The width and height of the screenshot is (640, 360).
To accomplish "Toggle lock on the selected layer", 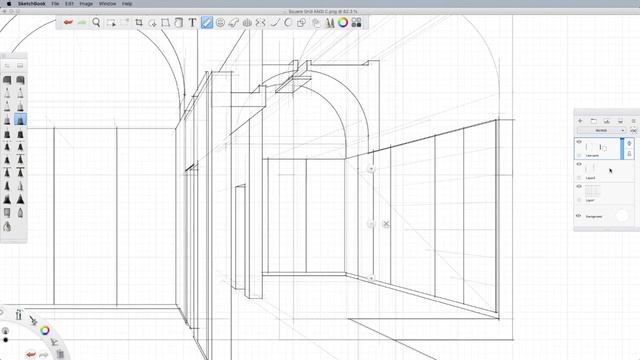I will [629, 154].
